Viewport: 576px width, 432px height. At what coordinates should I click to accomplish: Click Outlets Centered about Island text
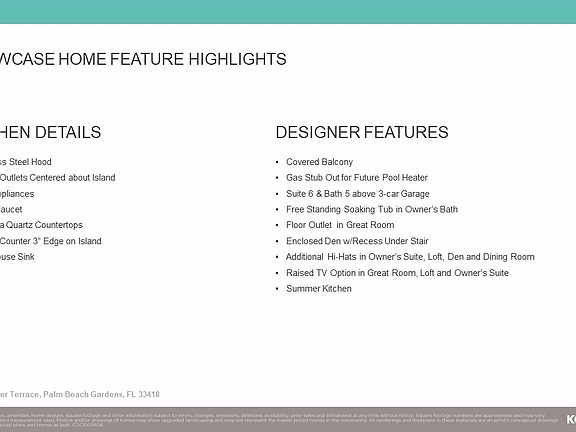point(57,178)
